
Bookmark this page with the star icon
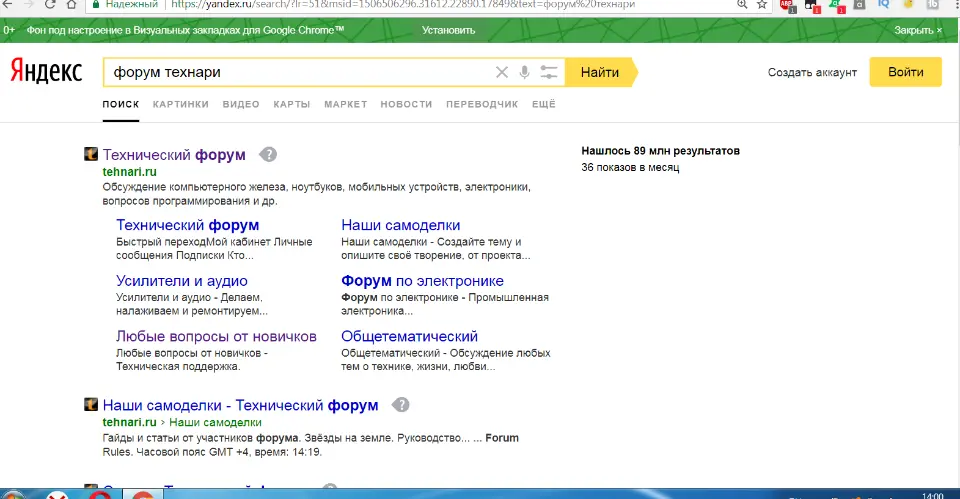click(x=762, y=4)
